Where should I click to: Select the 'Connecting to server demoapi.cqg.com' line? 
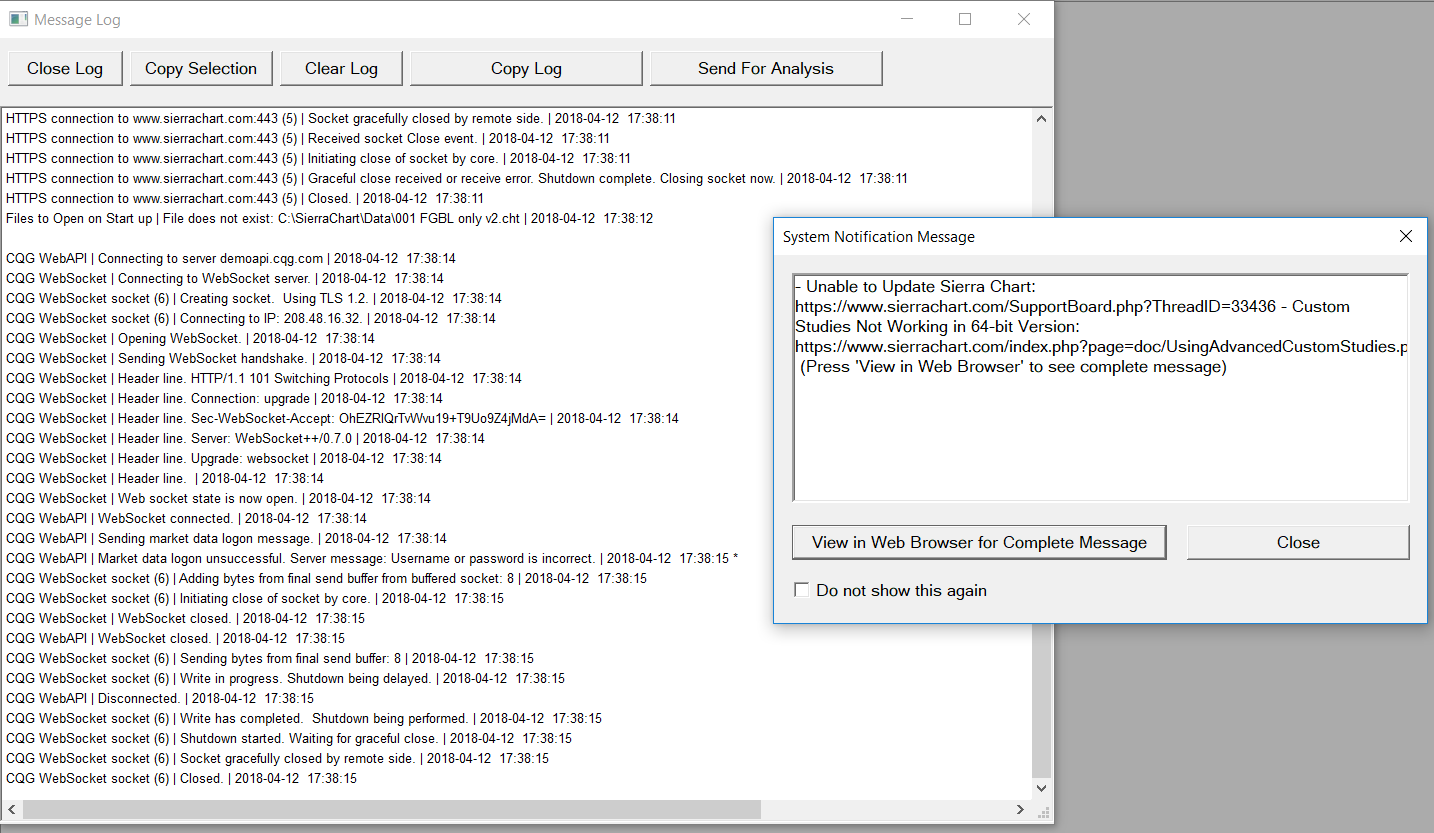231,258
